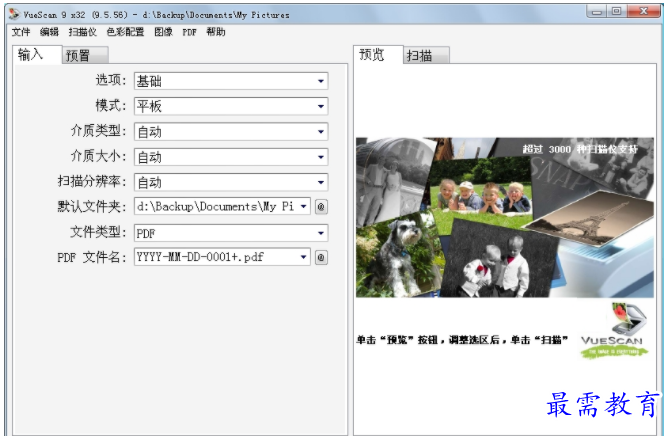
Task: Minimize the VueScan window
Action: (597, 11)
